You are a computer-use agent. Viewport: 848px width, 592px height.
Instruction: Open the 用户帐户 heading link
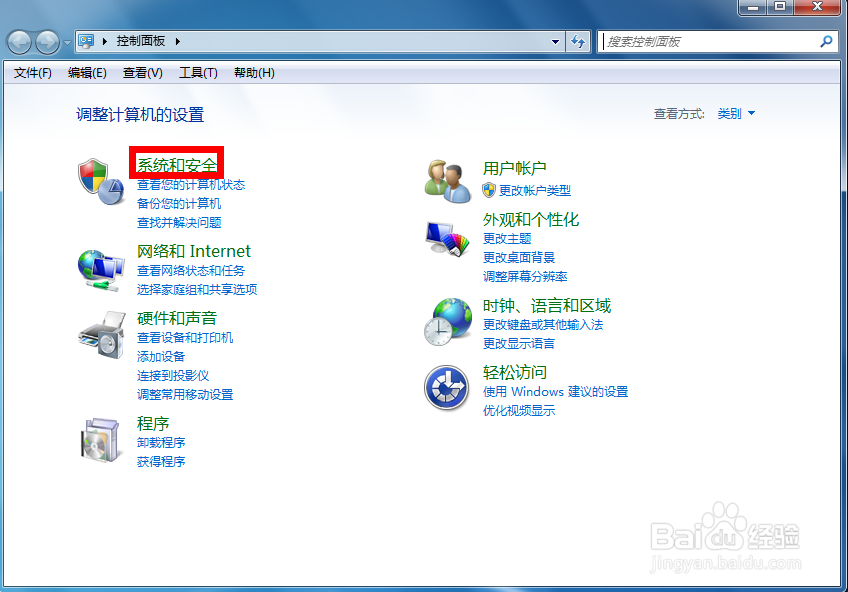coord(514,169)
